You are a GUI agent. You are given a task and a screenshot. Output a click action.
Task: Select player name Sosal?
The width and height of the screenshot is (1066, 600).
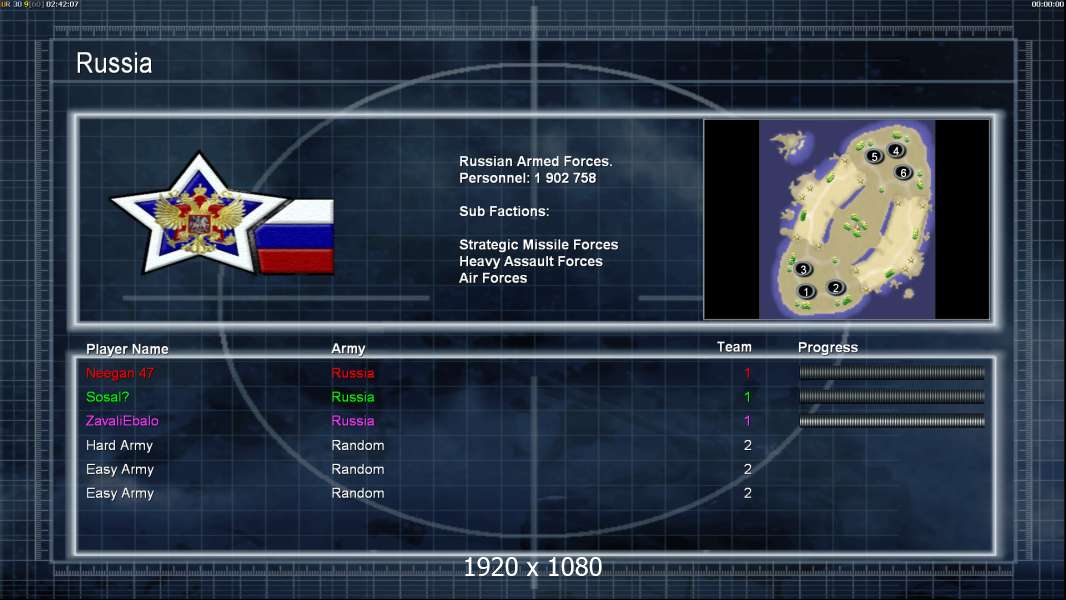click(107, 397)
